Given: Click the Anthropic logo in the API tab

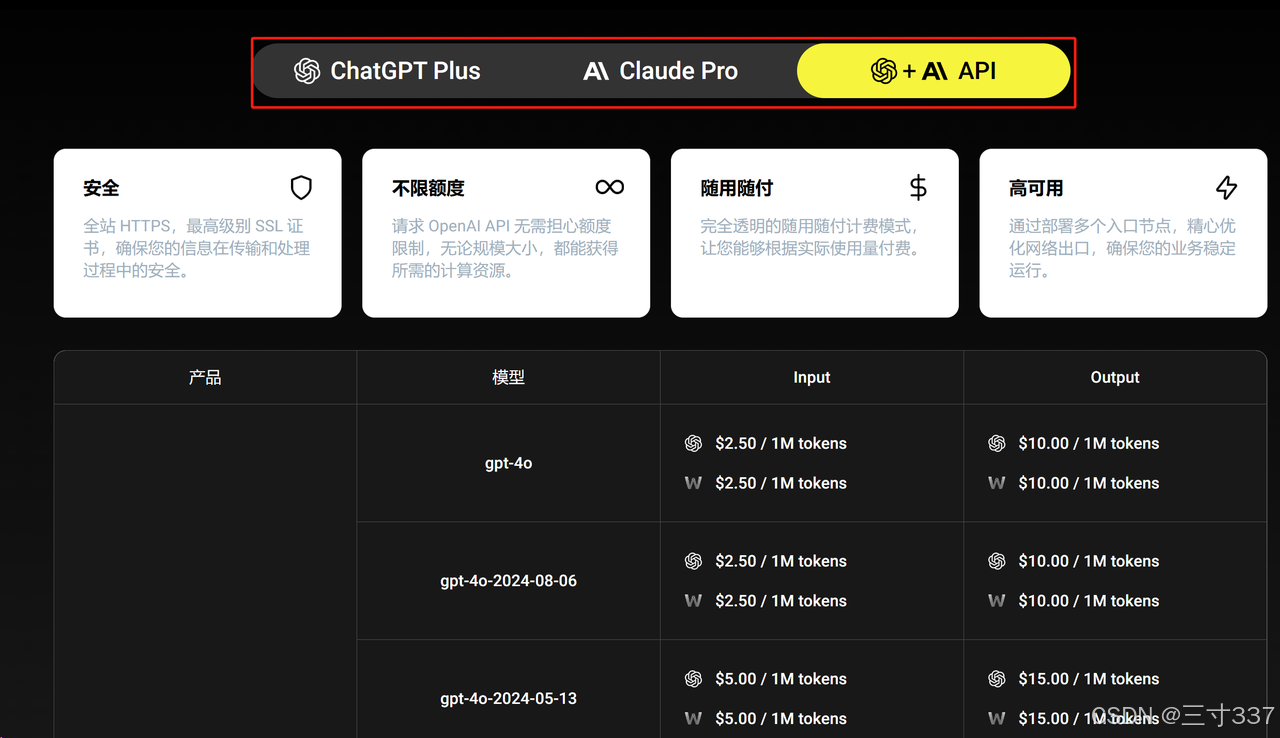Looking at the screenshot, I should click(x=934, y=71).
